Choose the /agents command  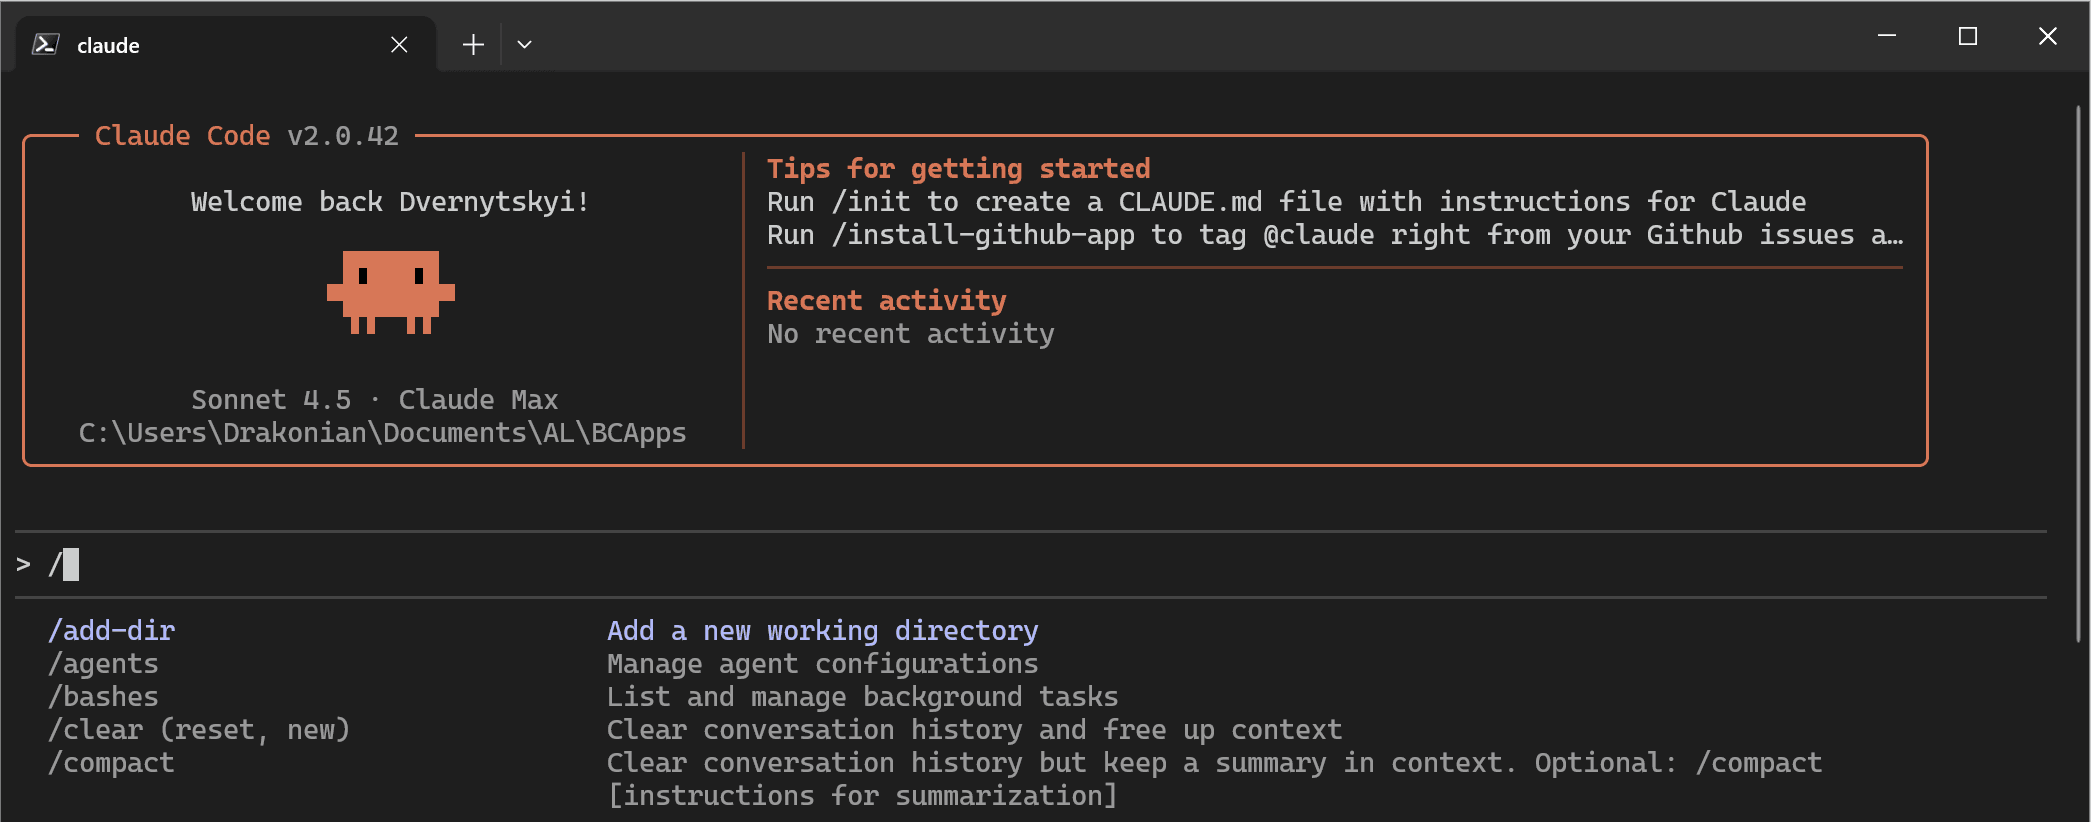(104, 664)
